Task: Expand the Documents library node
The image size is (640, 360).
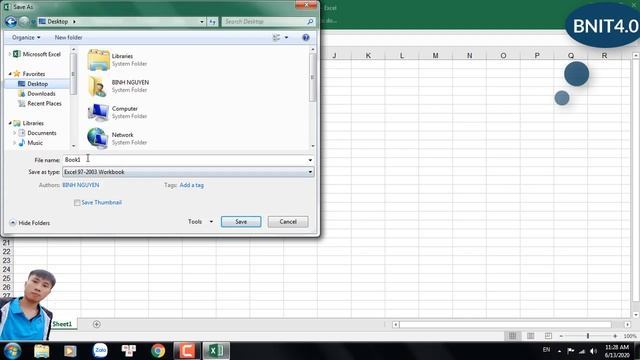Action: tap(15, 133)
